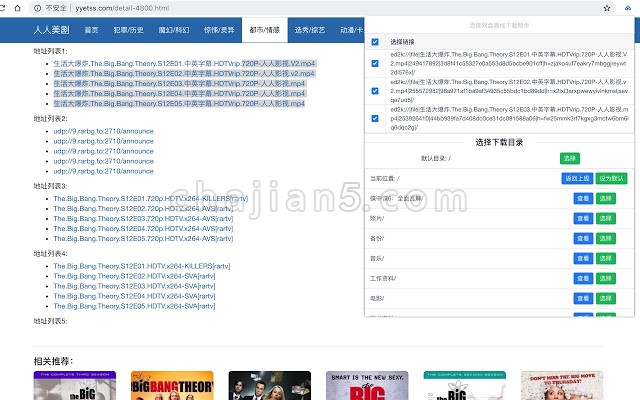
Task: Click the 地址列表1 heading
Action: coord(50,51)
